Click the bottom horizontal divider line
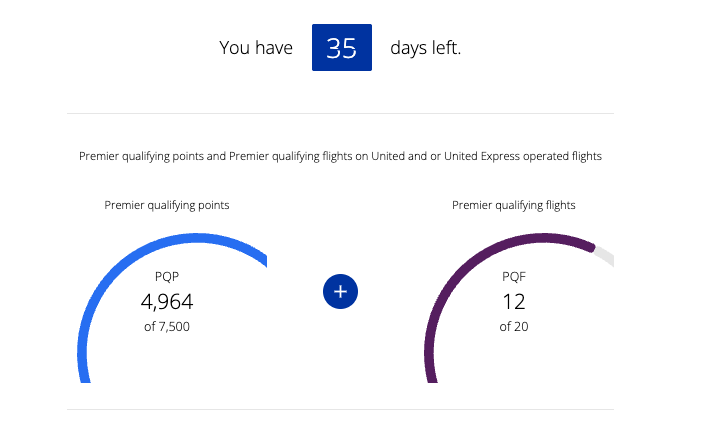 (x=340, y=409)
